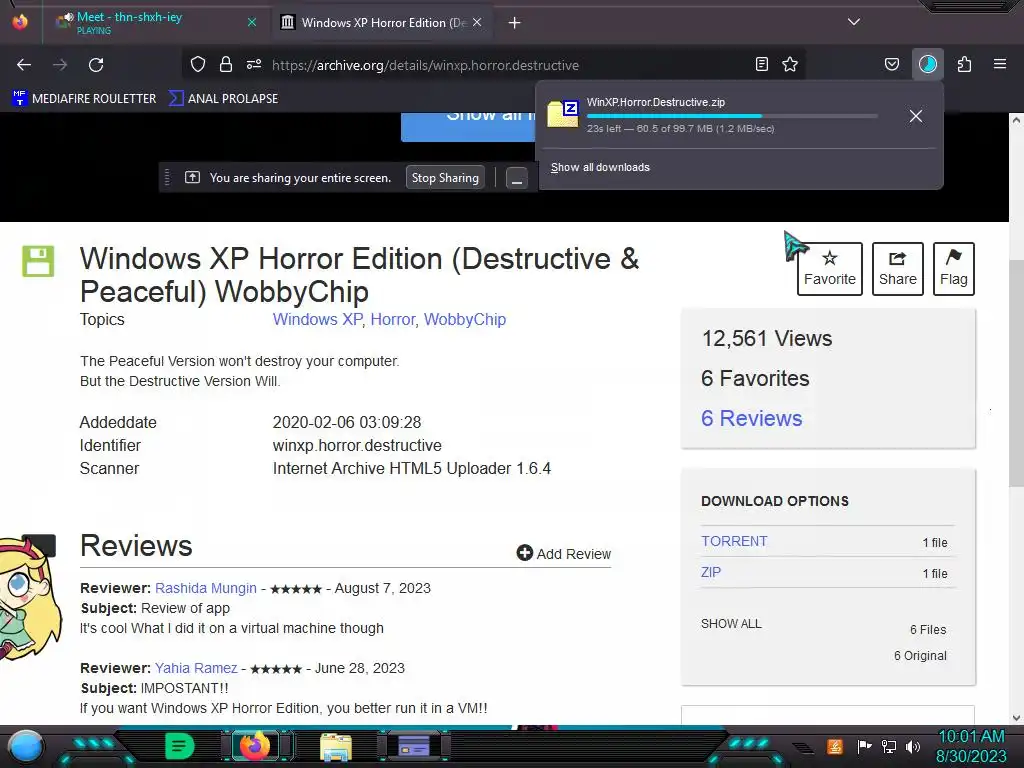The image size is (1024, 768).
Task: Flag this item with the Flag button
Action: pos(953,269)
